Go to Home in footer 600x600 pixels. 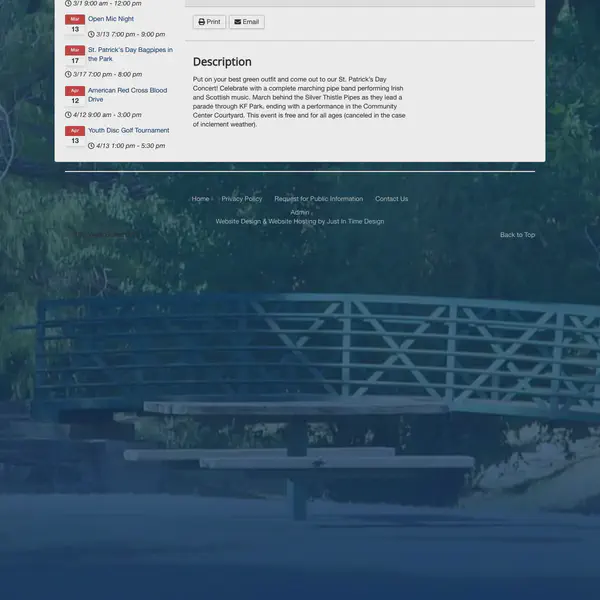200,199
